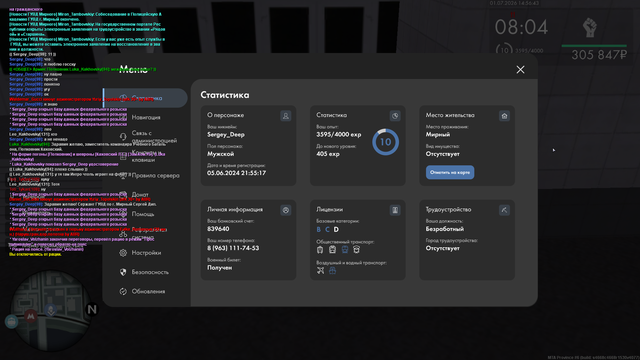
Task: Click the Личная информация card icon
Action: pos(286,210)
